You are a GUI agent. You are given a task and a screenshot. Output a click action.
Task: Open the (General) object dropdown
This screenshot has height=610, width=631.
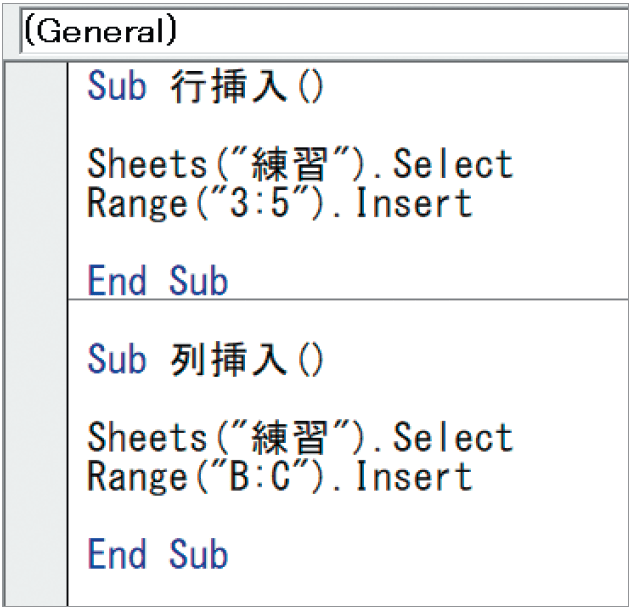[324, 32]
